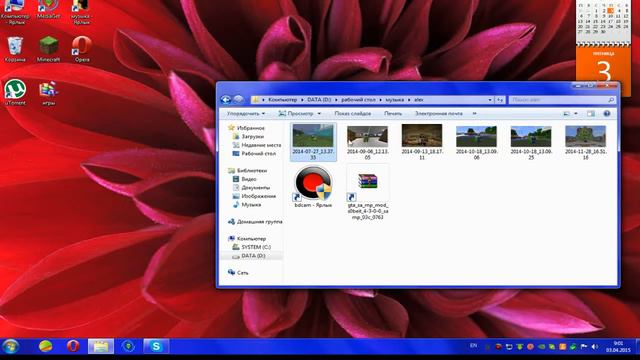Launch Opera from the desktop icon

click(82, 49)
